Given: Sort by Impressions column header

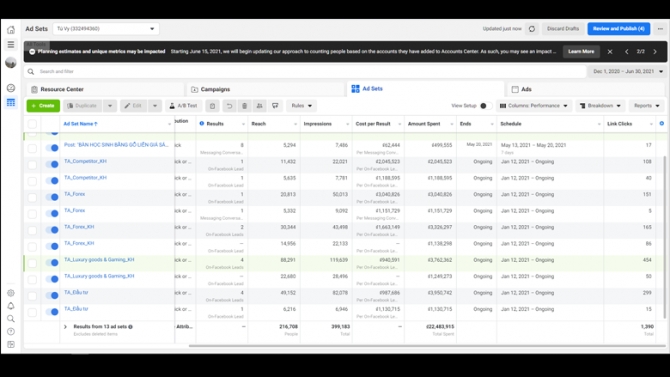Looking at the screenshot, I should point(317,124).
